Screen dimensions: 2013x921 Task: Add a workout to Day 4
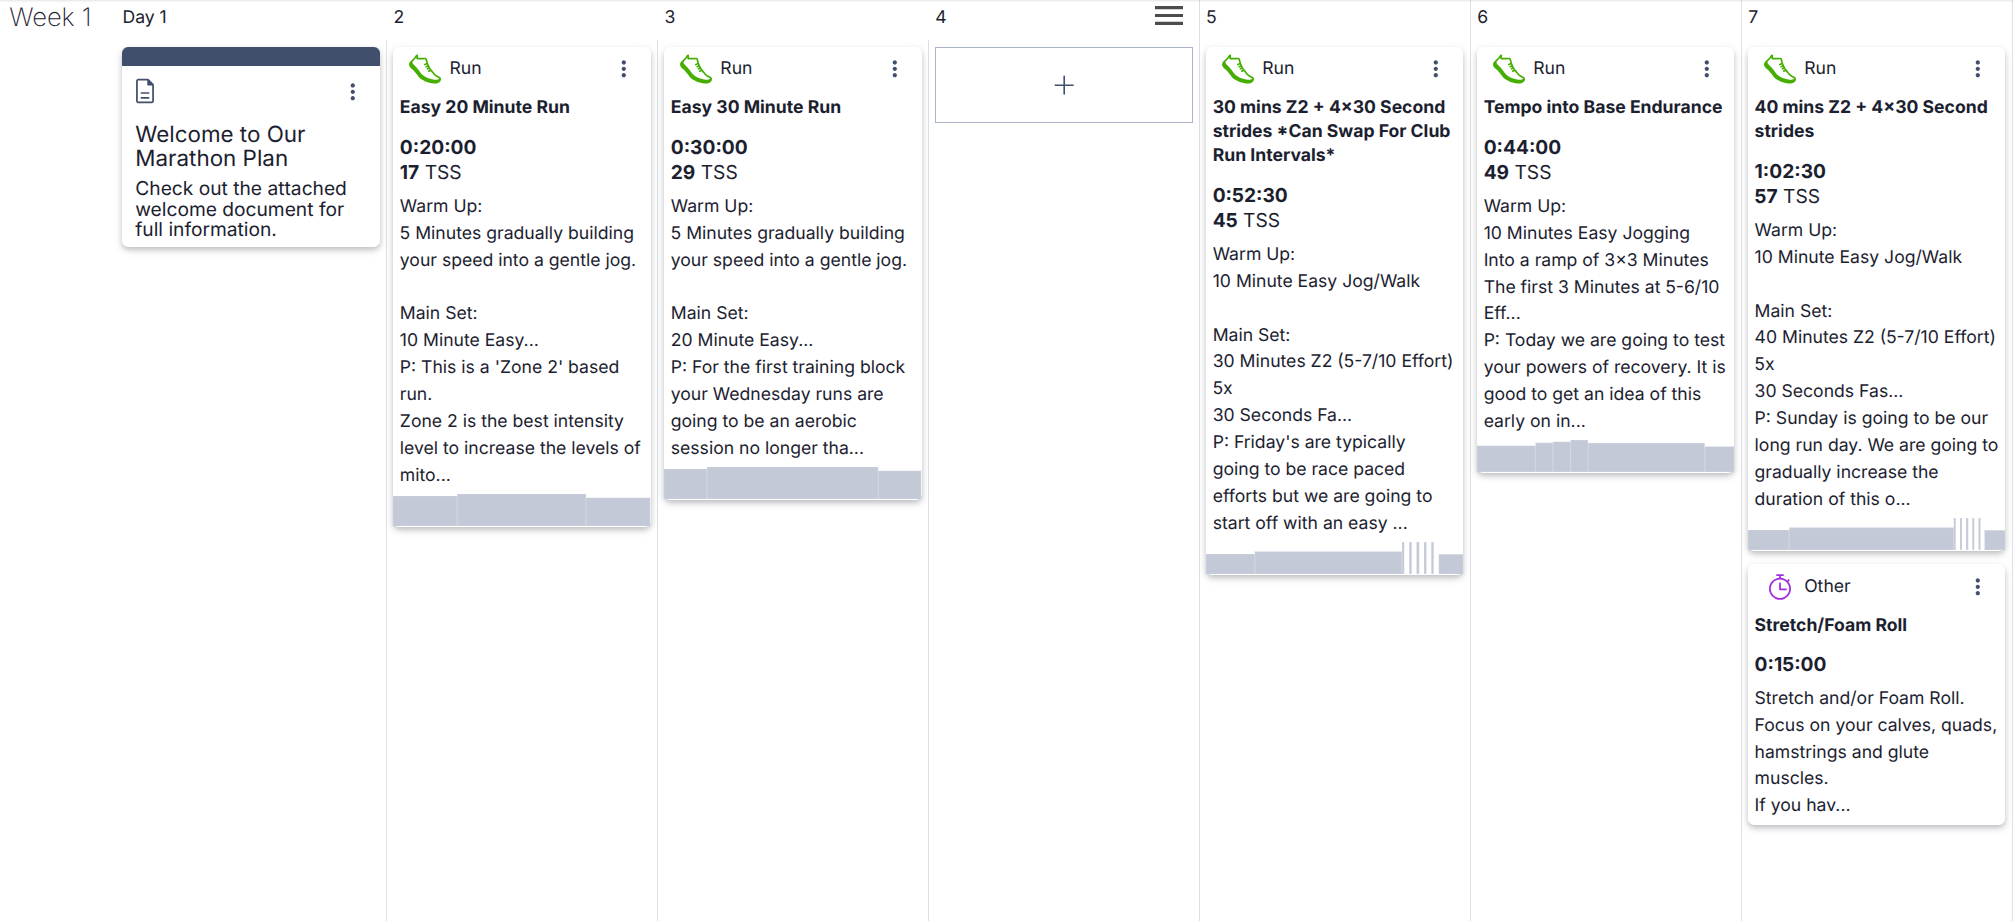pyautogui.click(x=1063, y=86)
